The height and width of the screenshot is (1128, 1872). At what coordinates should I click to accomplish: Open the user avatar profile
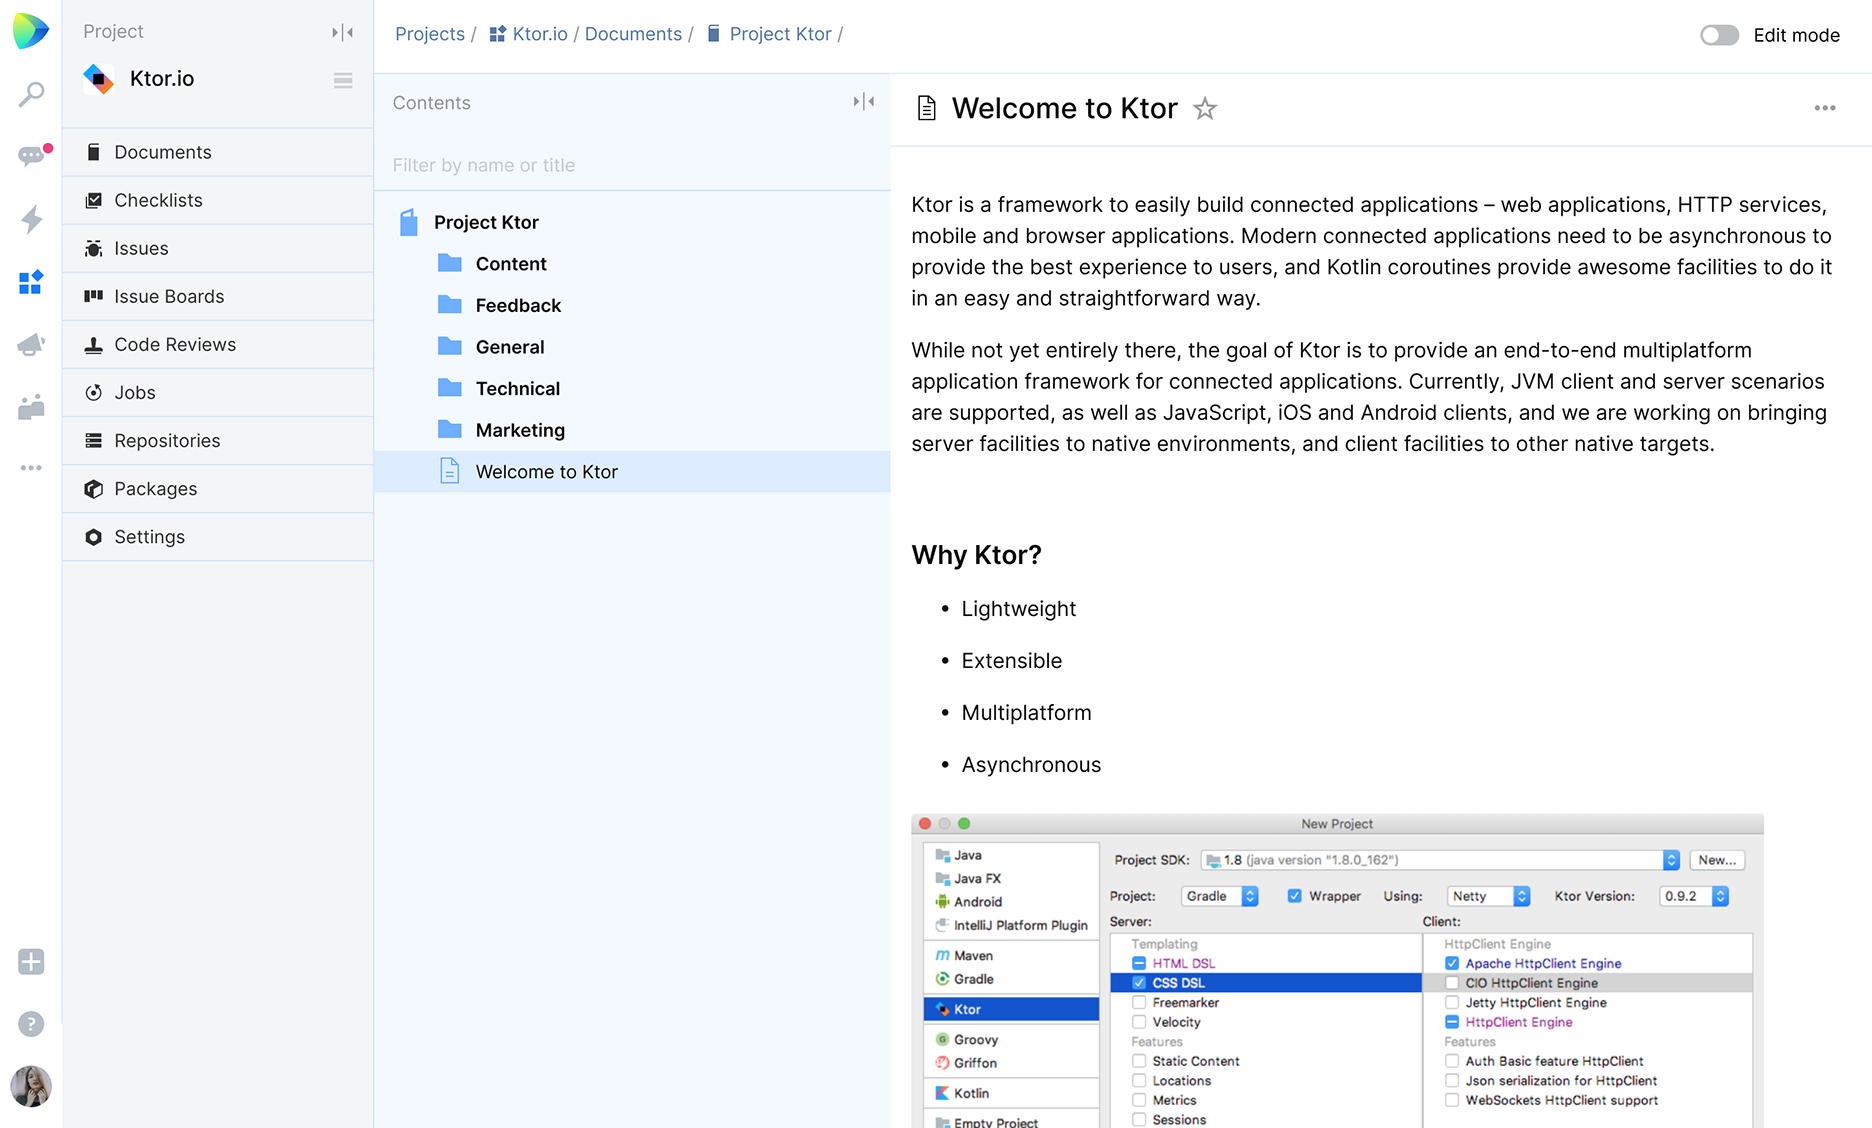click(x=31, y=1086)
